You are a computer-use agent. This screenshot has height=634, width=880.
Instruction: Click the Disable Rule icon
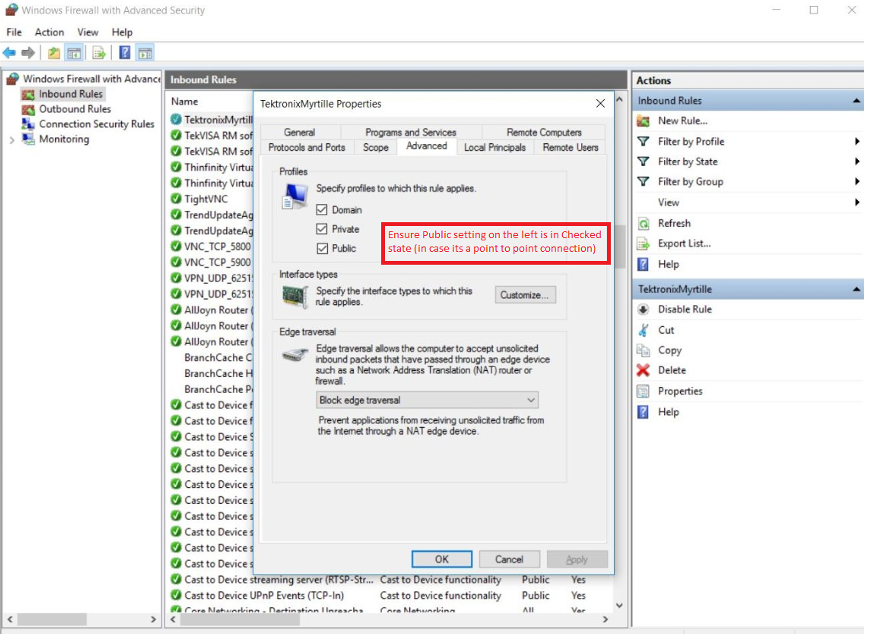(x=644, y=310)
